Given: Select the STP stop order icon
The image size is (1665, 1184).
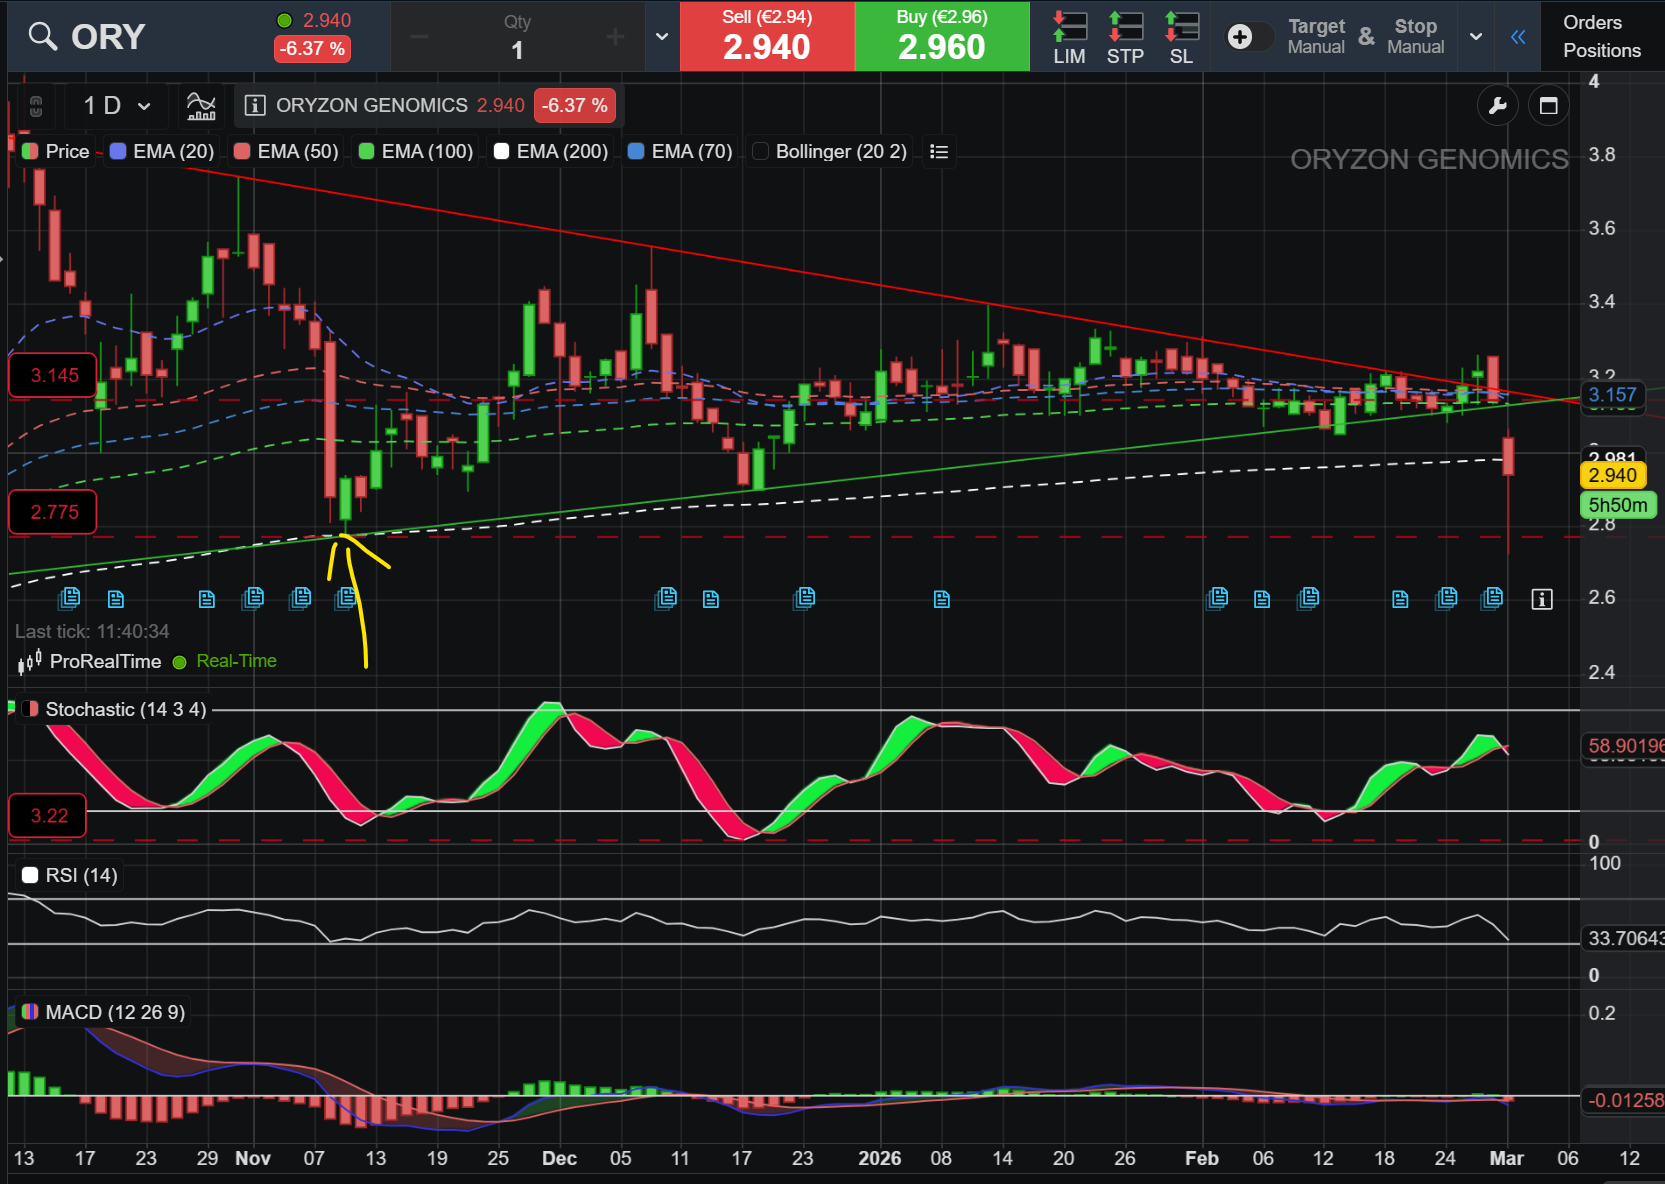Looking at the screenshot, I should 1125,37.
